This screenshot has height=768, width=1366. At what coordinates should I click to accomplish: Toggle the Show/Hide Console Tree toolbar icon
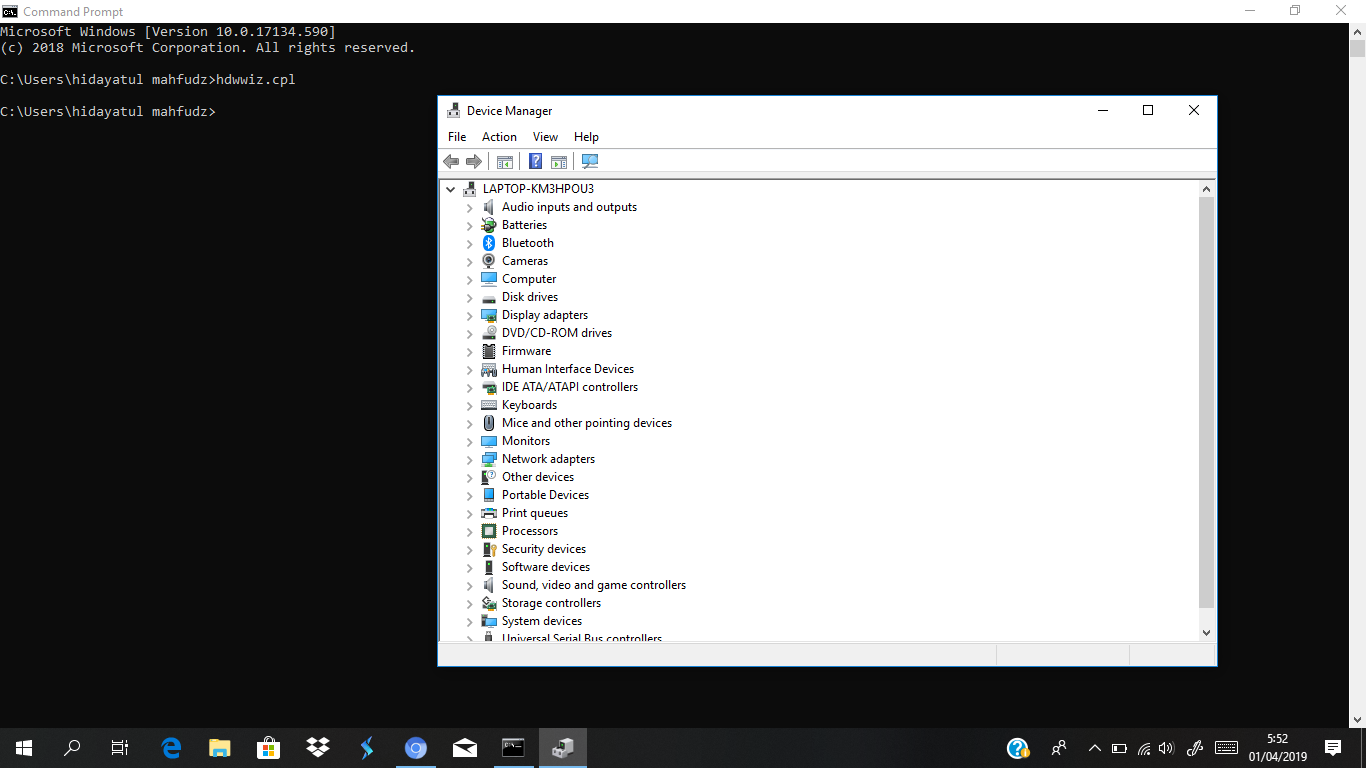point(505,161)
